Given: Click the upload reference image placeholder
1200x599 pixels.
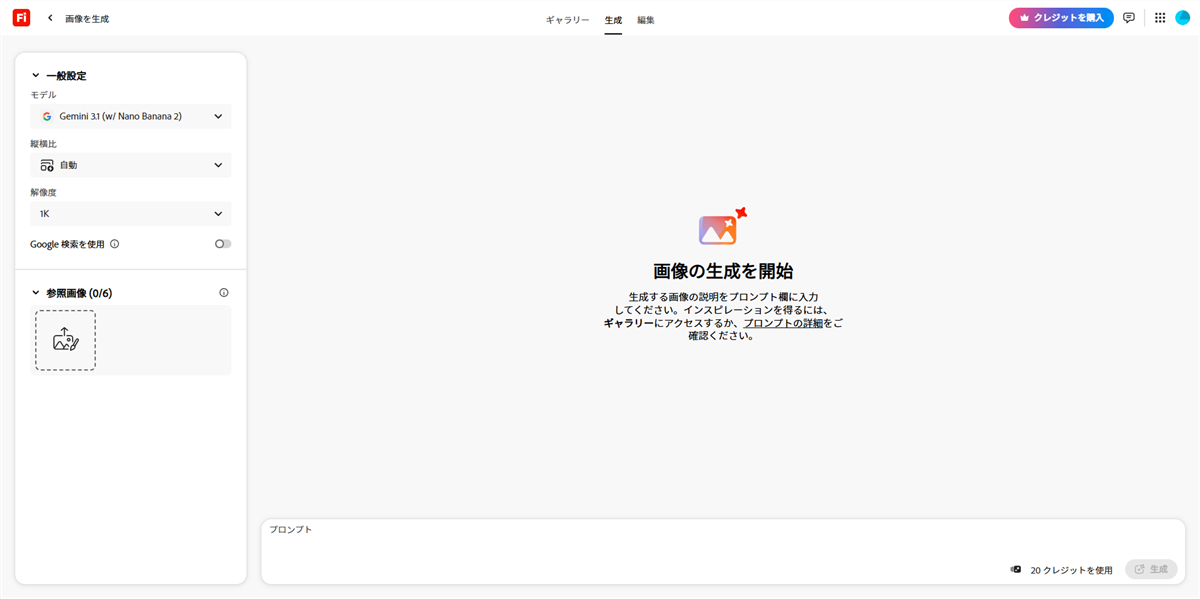Looking at the screenshot, I should click(x=66, y=340).
